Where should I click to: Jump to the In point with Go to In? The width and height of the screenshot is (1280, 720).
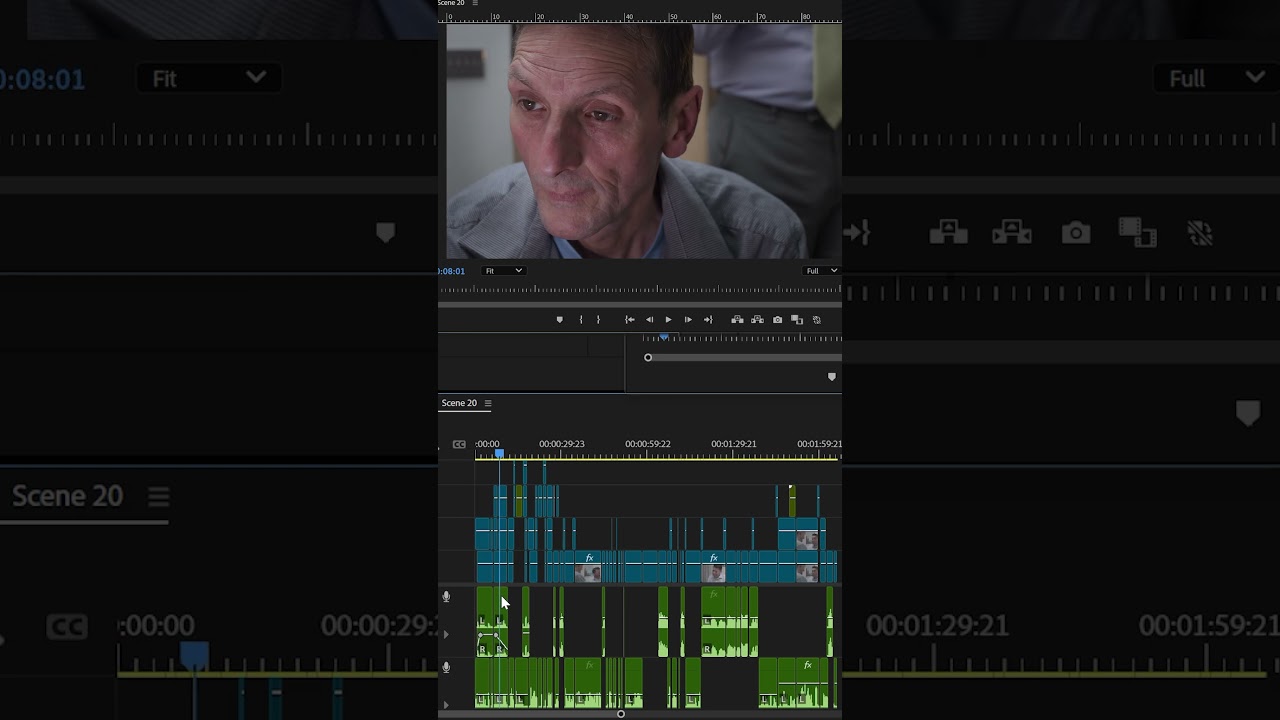[630, 320]
